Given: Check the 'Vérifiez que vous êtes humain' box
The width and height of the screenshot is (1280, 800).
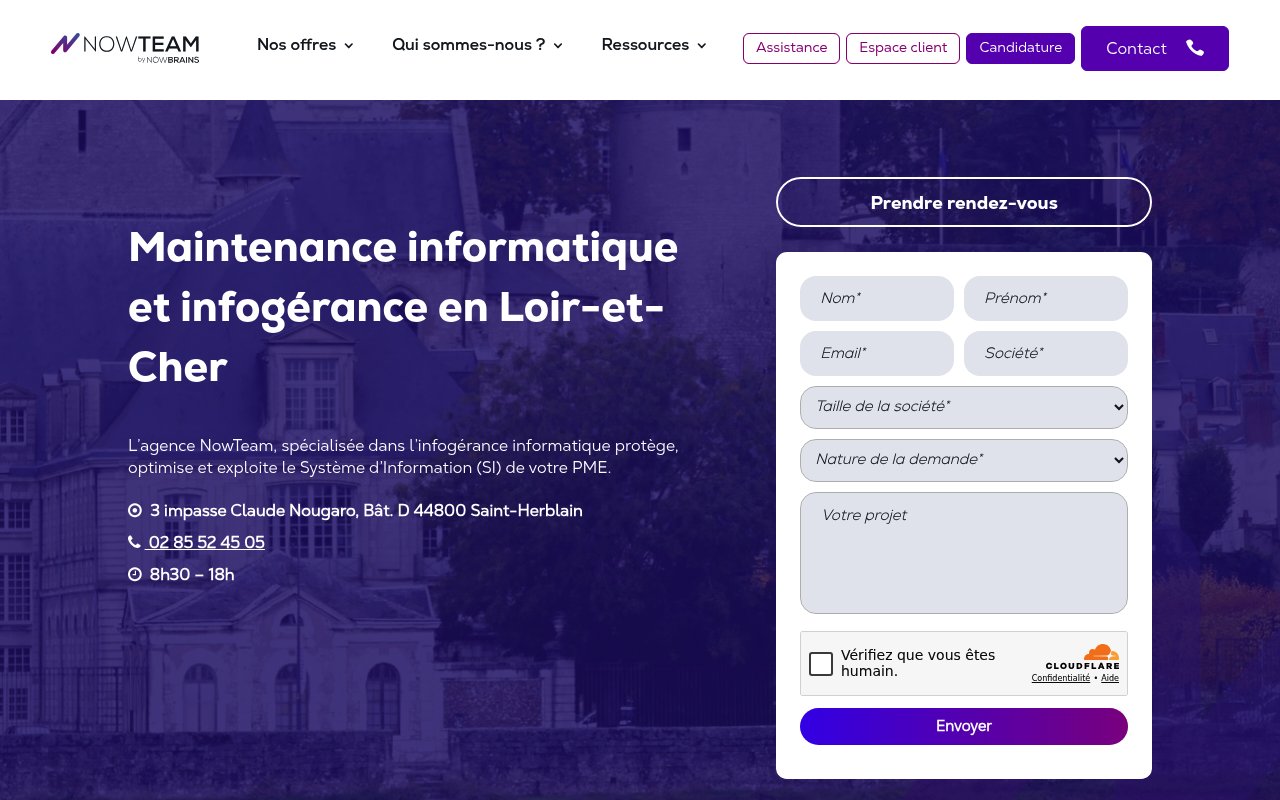Looking at the screenshot, I should pos(821,664).
